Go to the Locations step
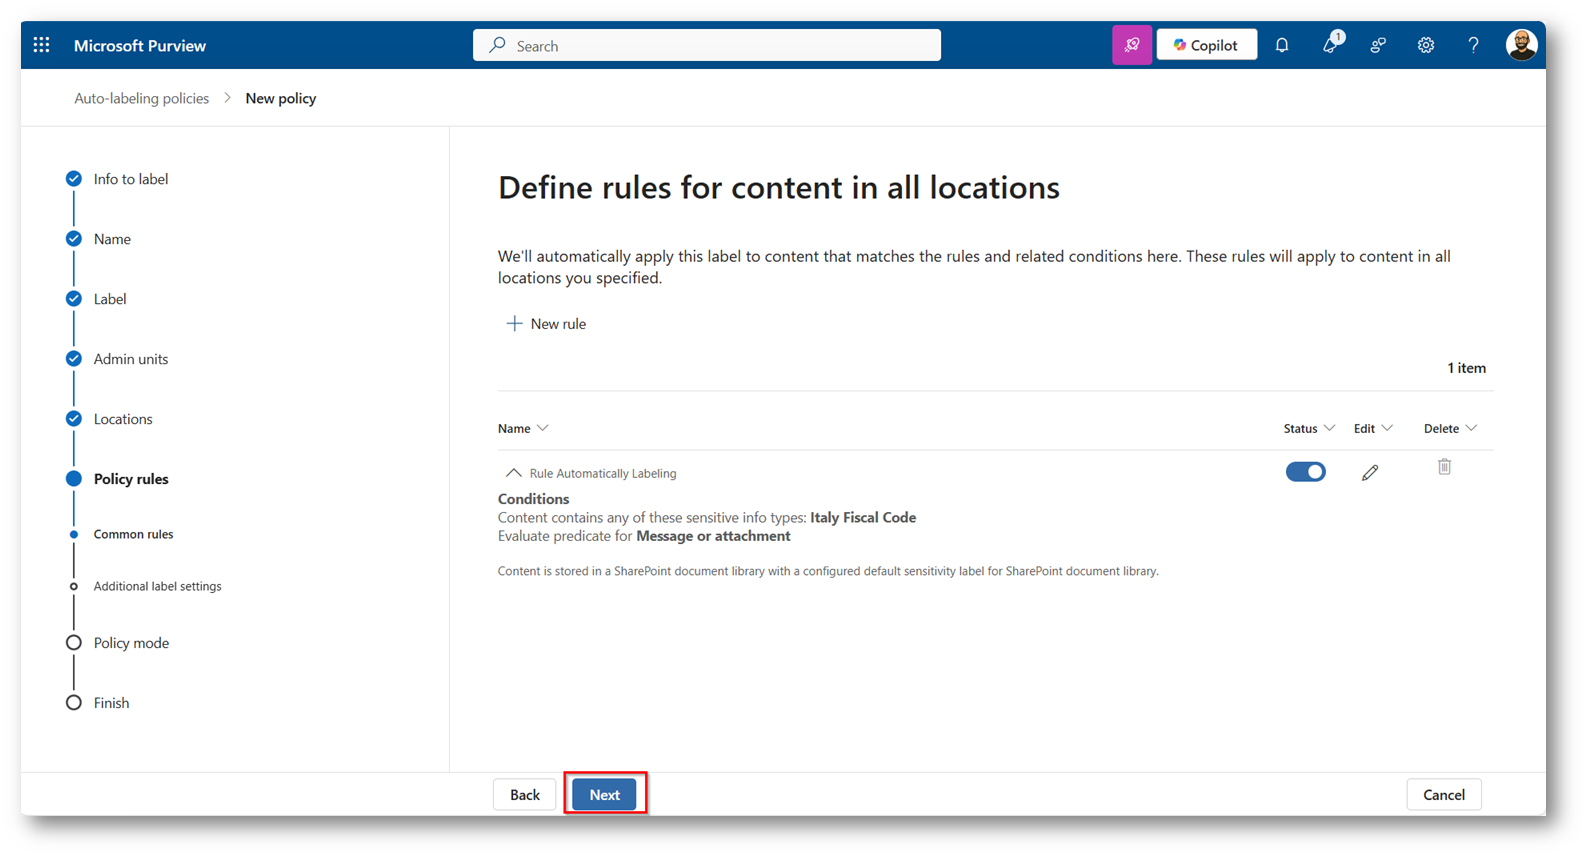The width and height of the screenshot is (1588, 858). tap(123, 419)
